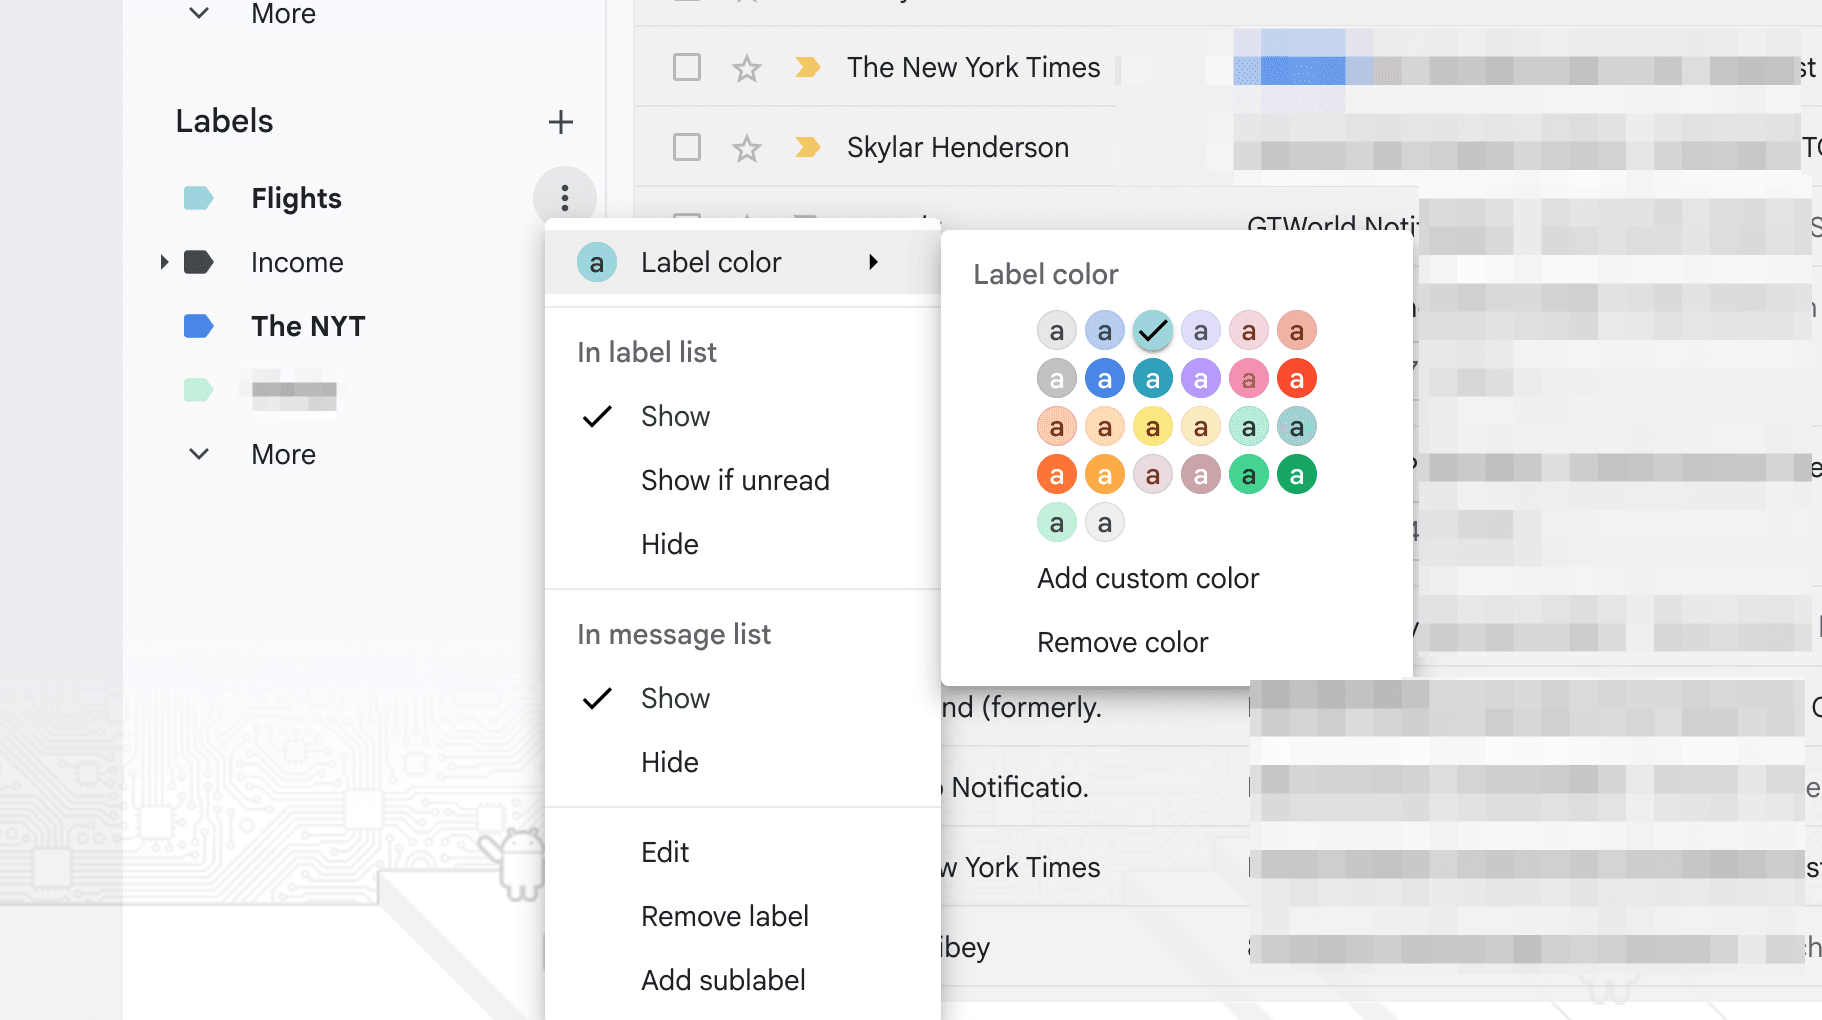Expand the Income label sublabels

164,261
